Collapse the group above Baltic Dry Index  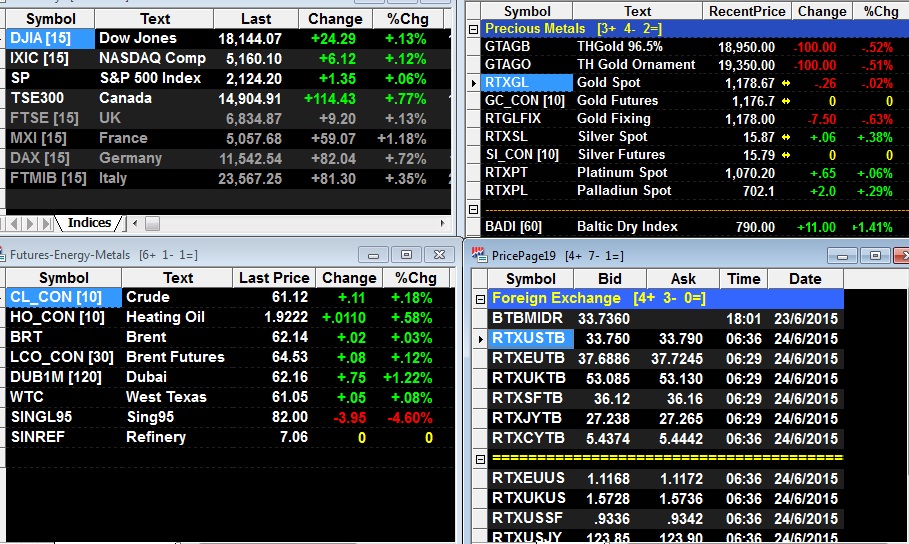tap(474, 209)
